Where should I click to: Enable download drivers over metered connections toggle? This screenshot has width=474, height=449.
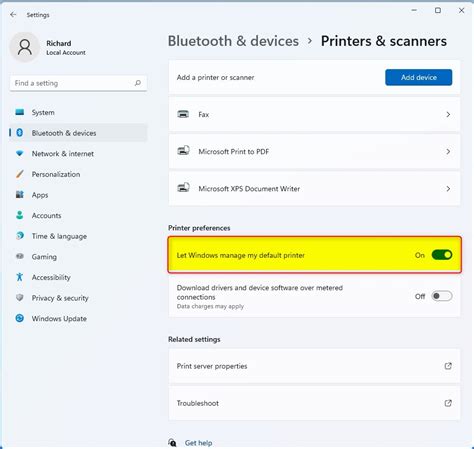442,296
